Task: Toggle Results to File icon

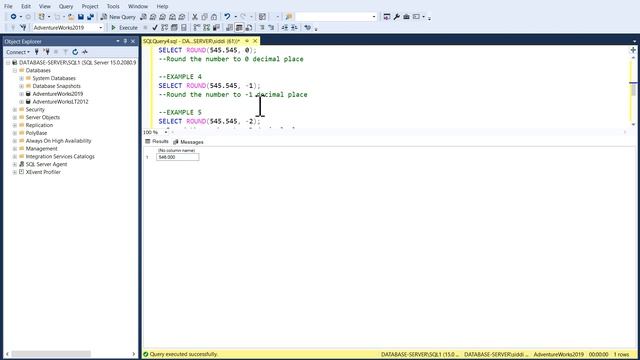Action: point(249,27)
